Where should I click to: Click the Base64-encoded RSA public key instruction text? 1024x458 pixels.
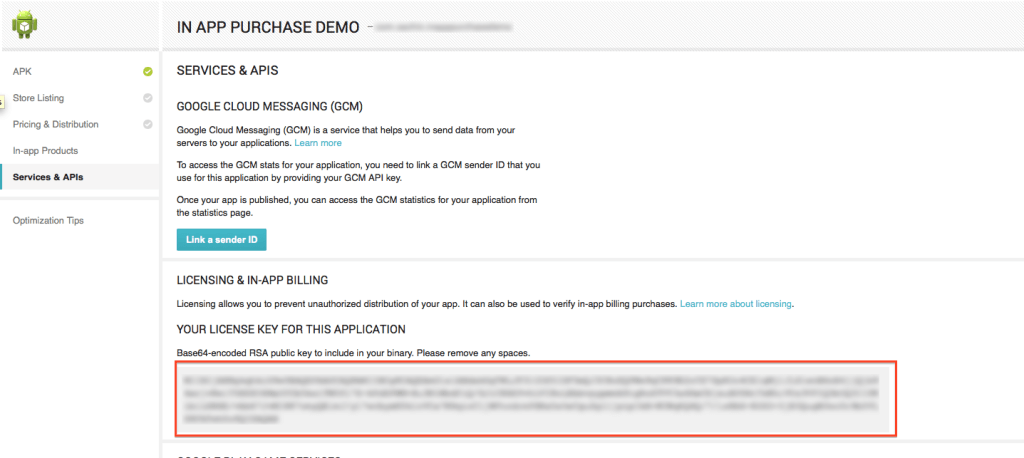(x=353, y=353)
